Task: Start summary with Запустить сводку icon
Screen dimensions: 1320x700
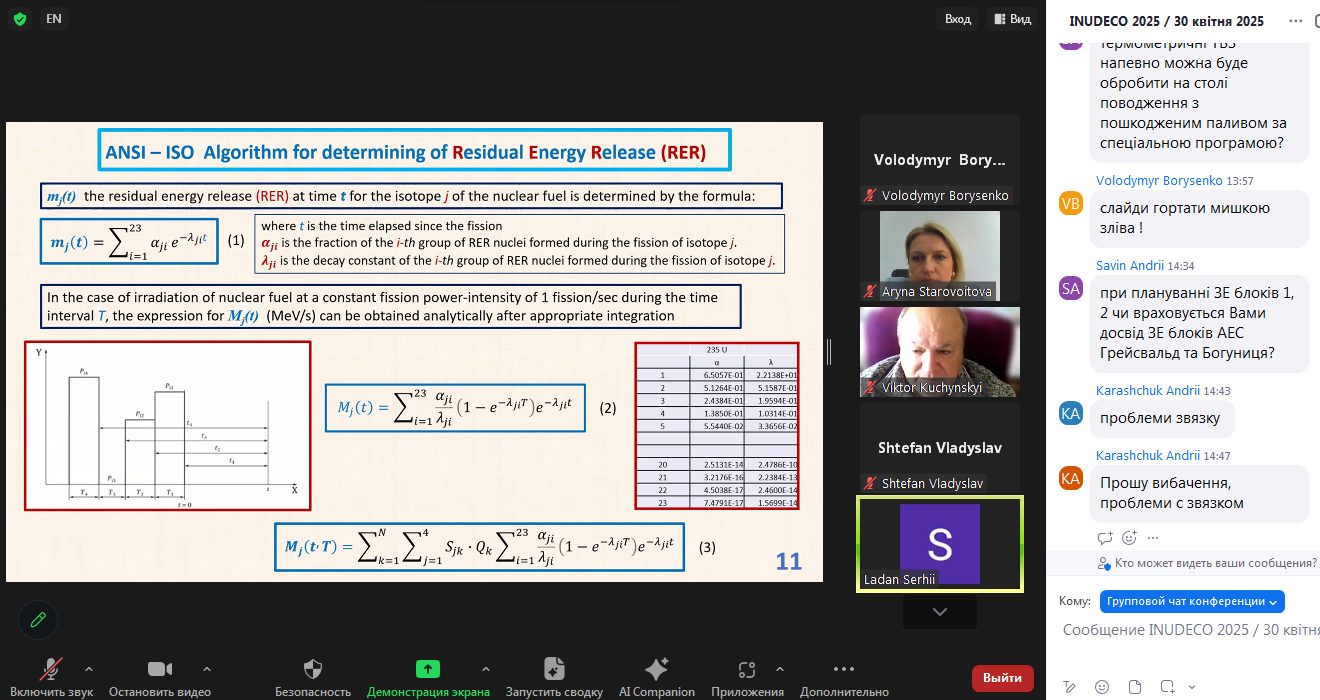Action: pyautogui.click(x=554, y=669)
